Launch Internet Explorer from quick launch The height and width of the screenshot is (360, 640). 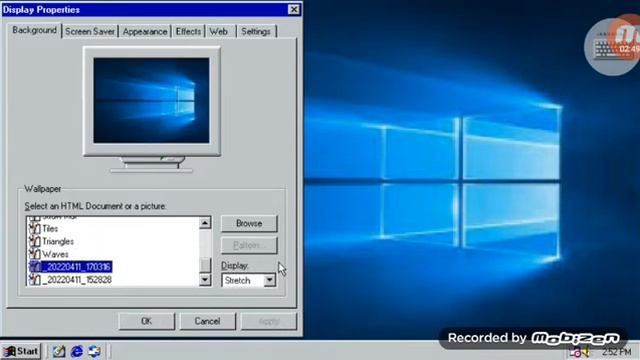click(77, 351)
